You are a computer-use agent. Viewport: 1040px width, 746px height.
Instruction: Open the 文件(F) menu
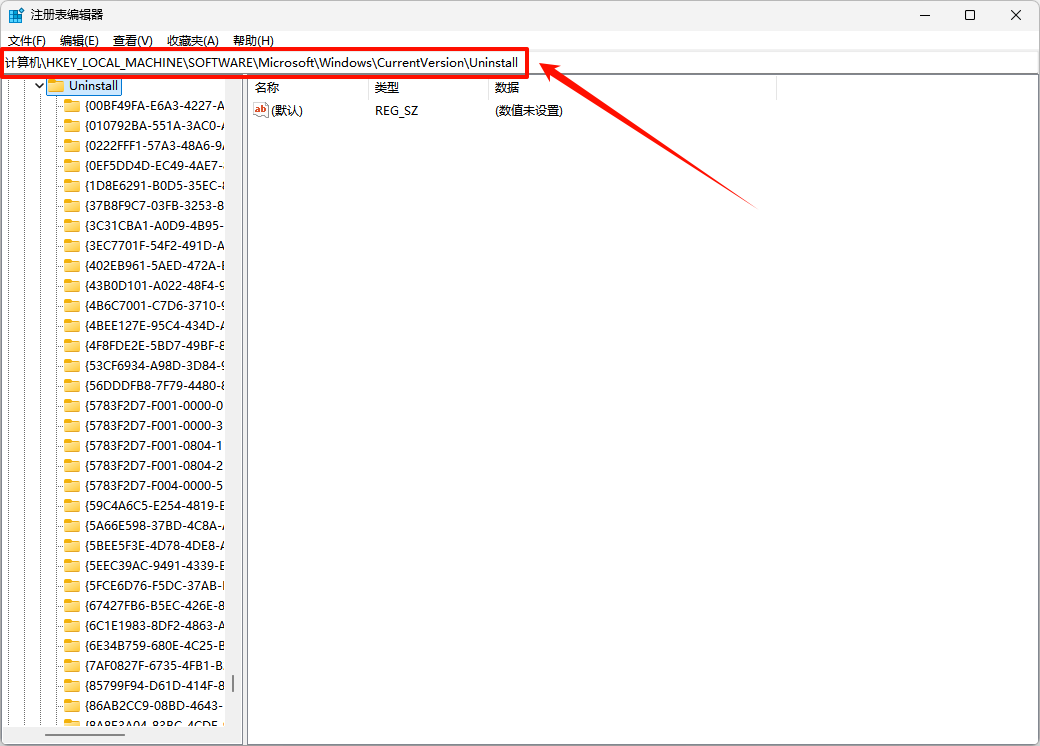pyautogui.click(x=27, y=40)
